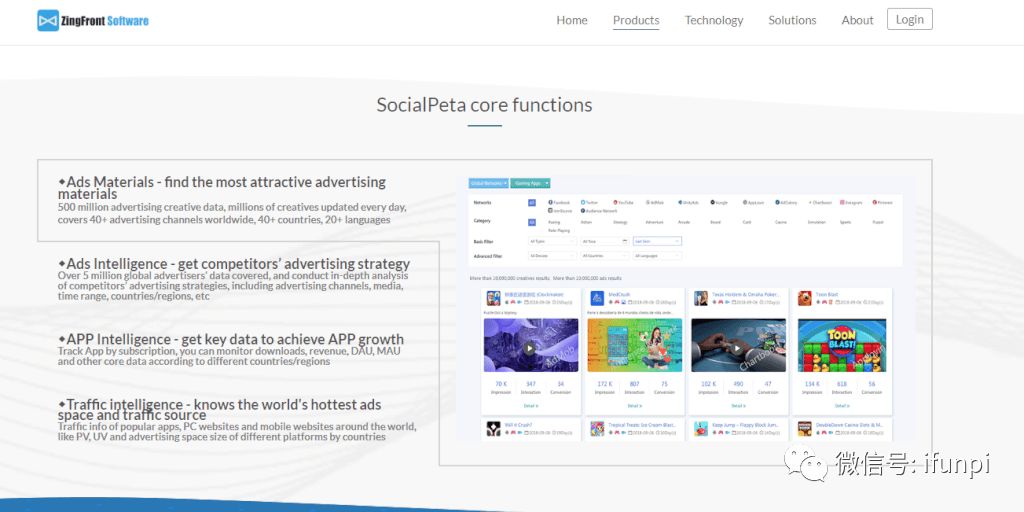The height and width of the screenshot is (512, 1024).
Task: Select the Ads Materials feature heading
Action: coord(222,187)
